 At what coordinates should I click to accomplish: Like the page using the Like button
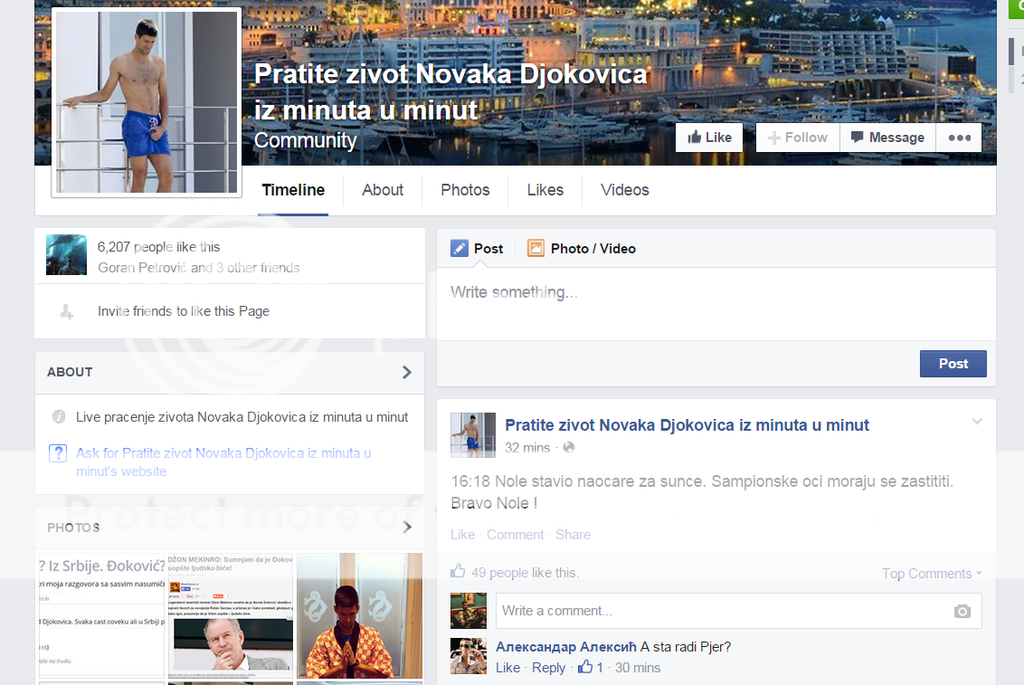click(709, 138)
